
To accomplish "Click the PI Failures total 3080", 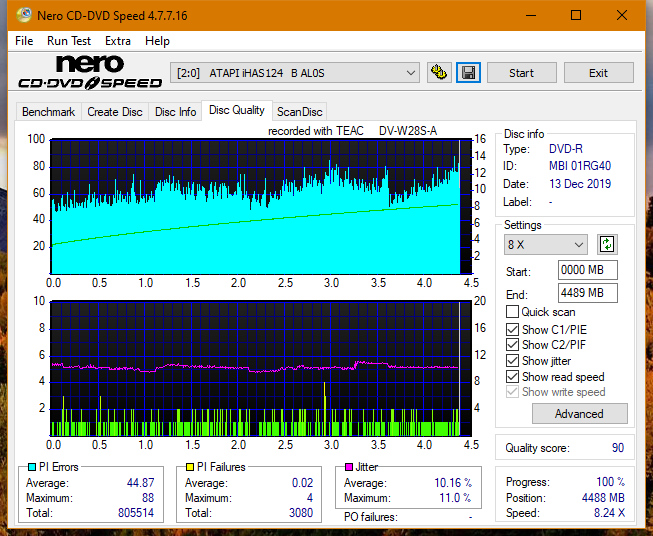I will pos(301,513).
